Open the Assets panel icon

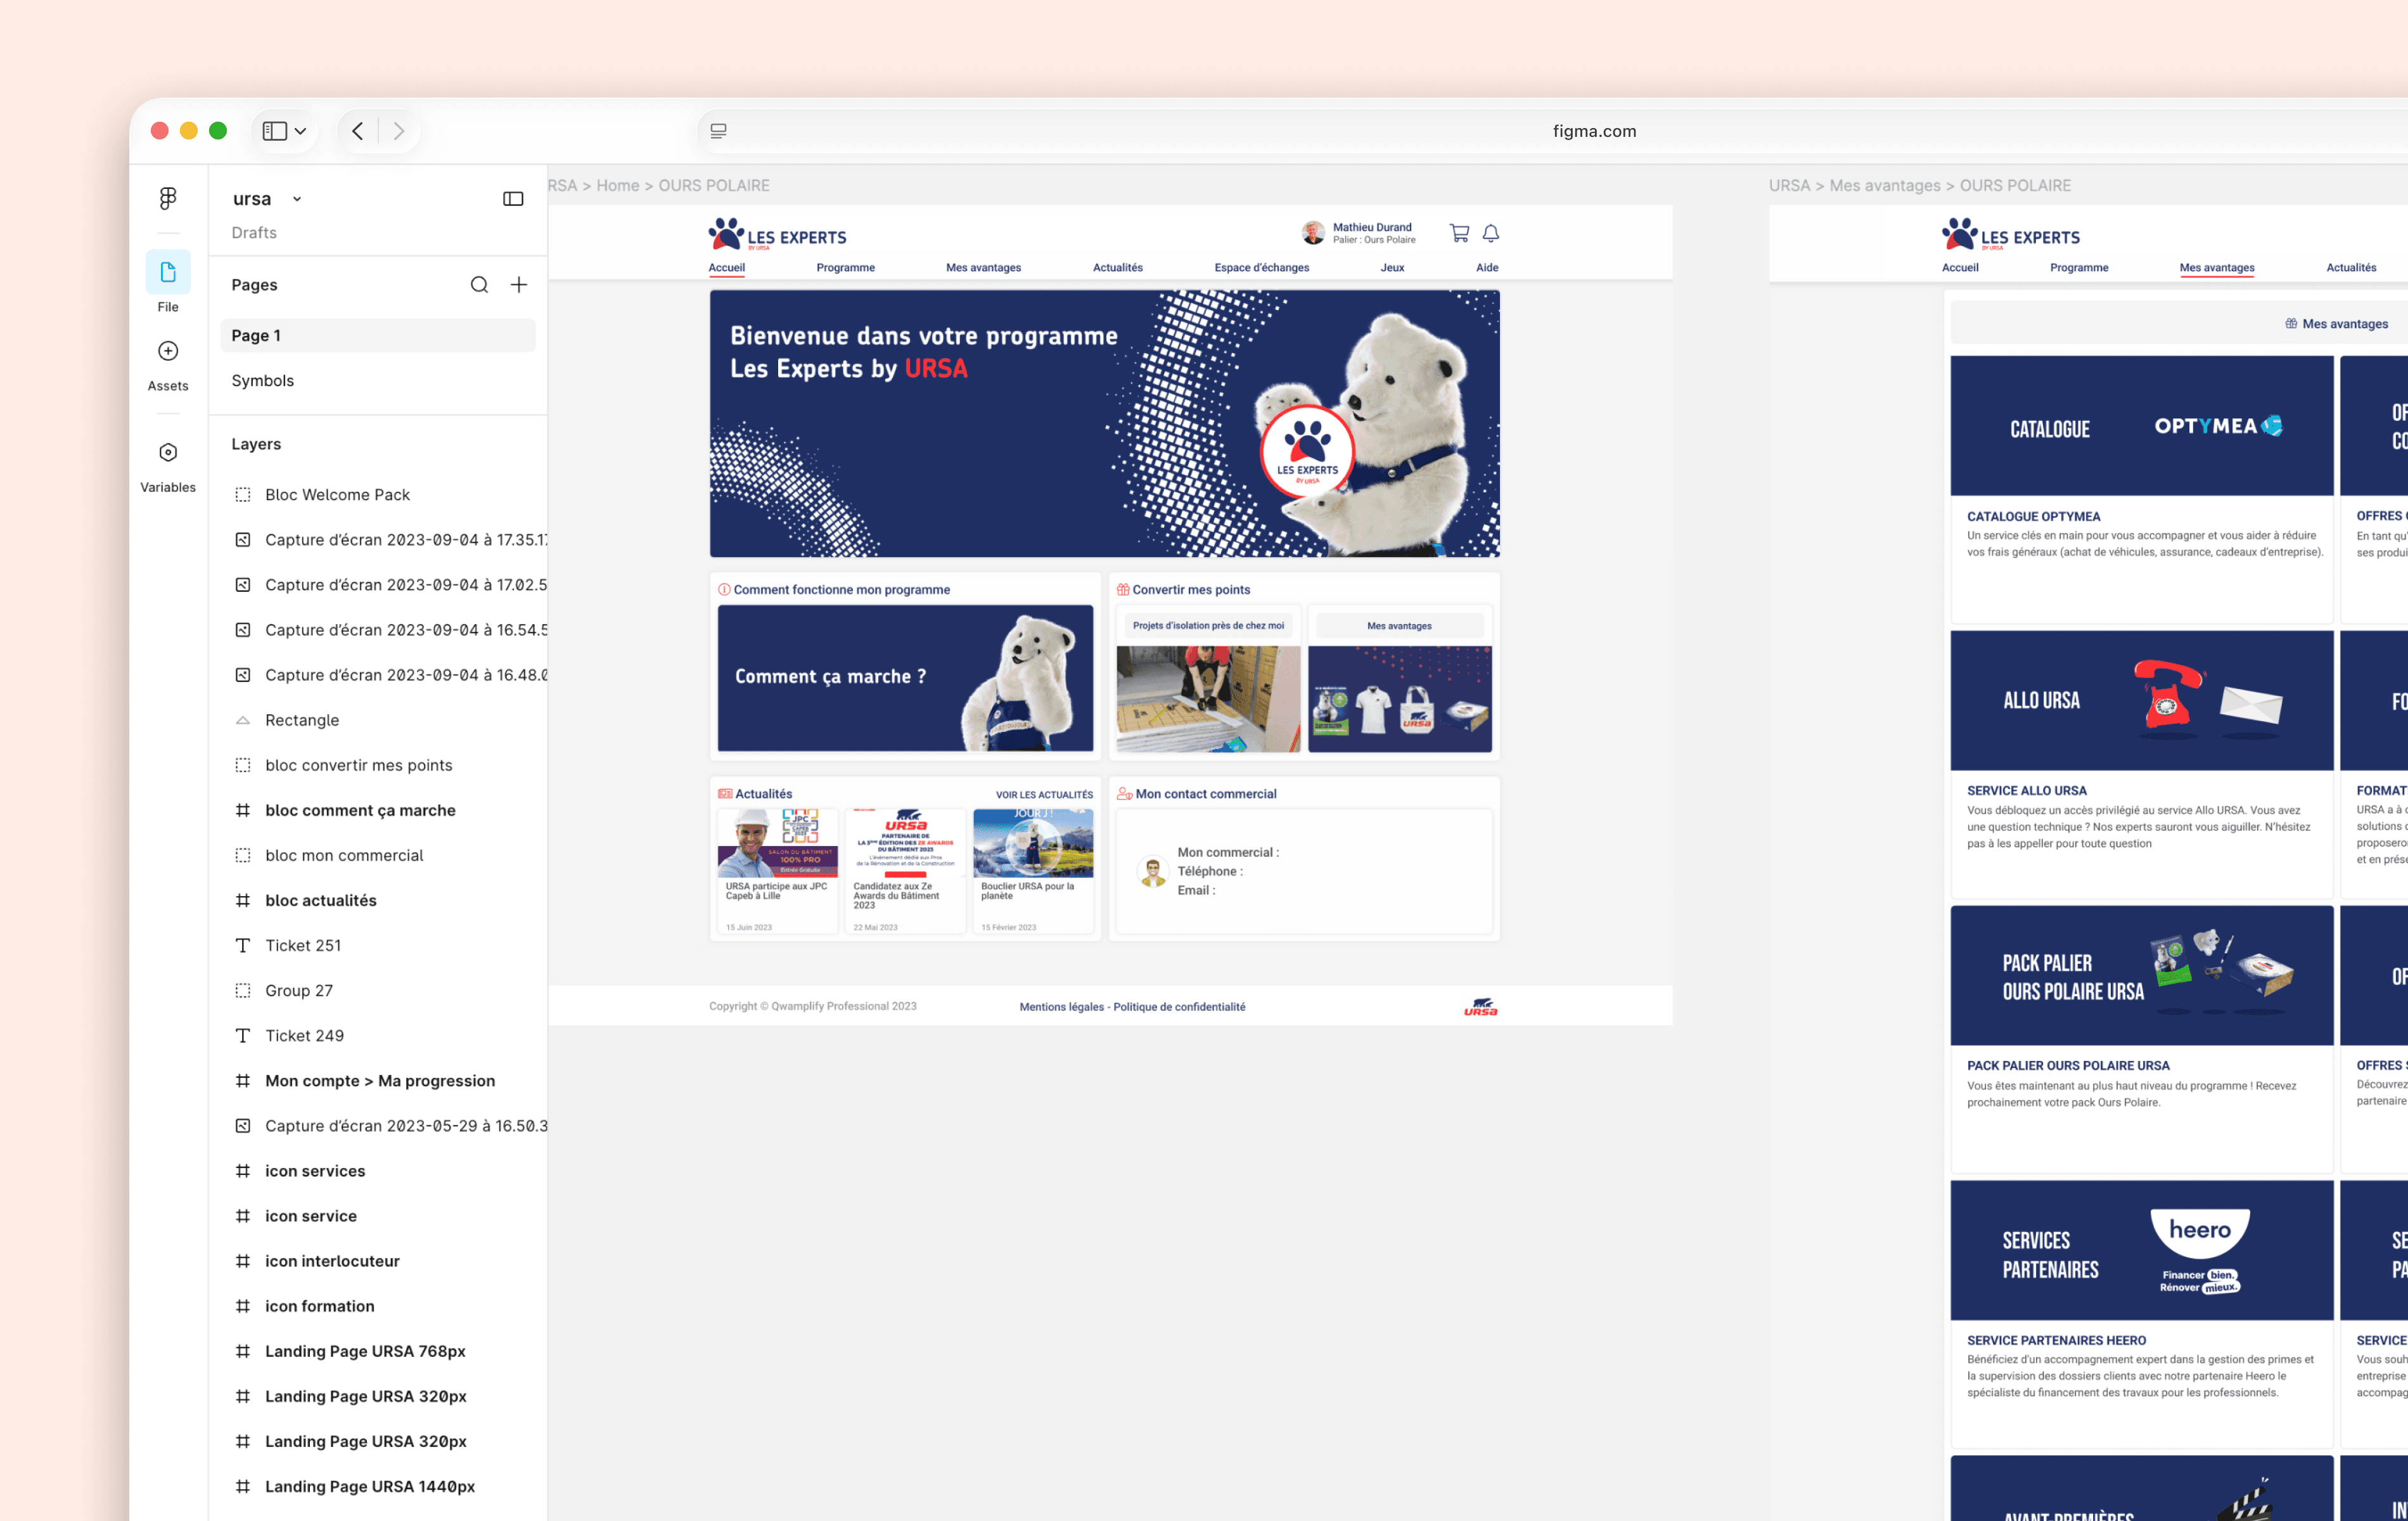coord(168,351)
